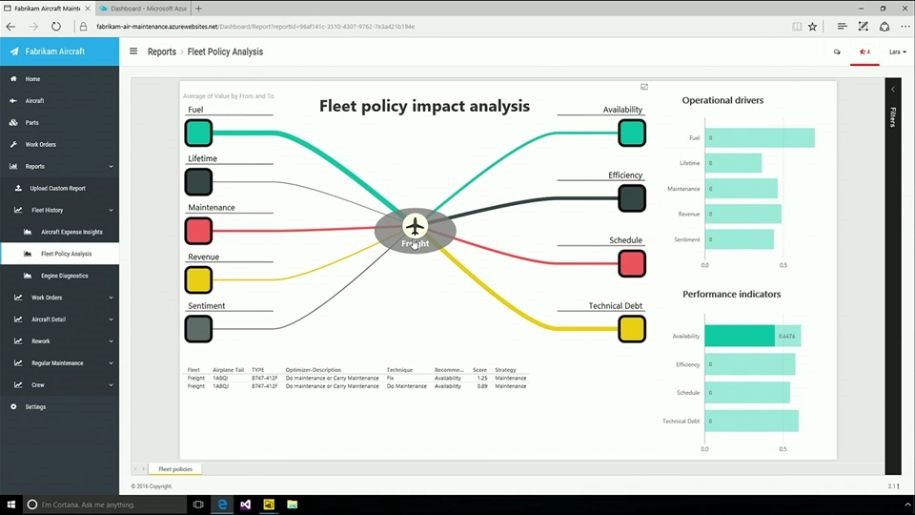Click the Revenue bar in Operational drivers

tap(743, 214)
